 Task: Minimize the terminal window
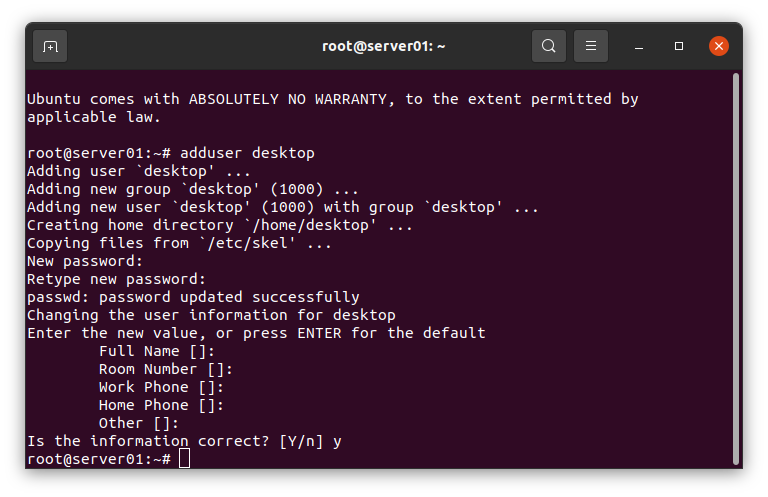pyautogui.click(x=639, y=47)
